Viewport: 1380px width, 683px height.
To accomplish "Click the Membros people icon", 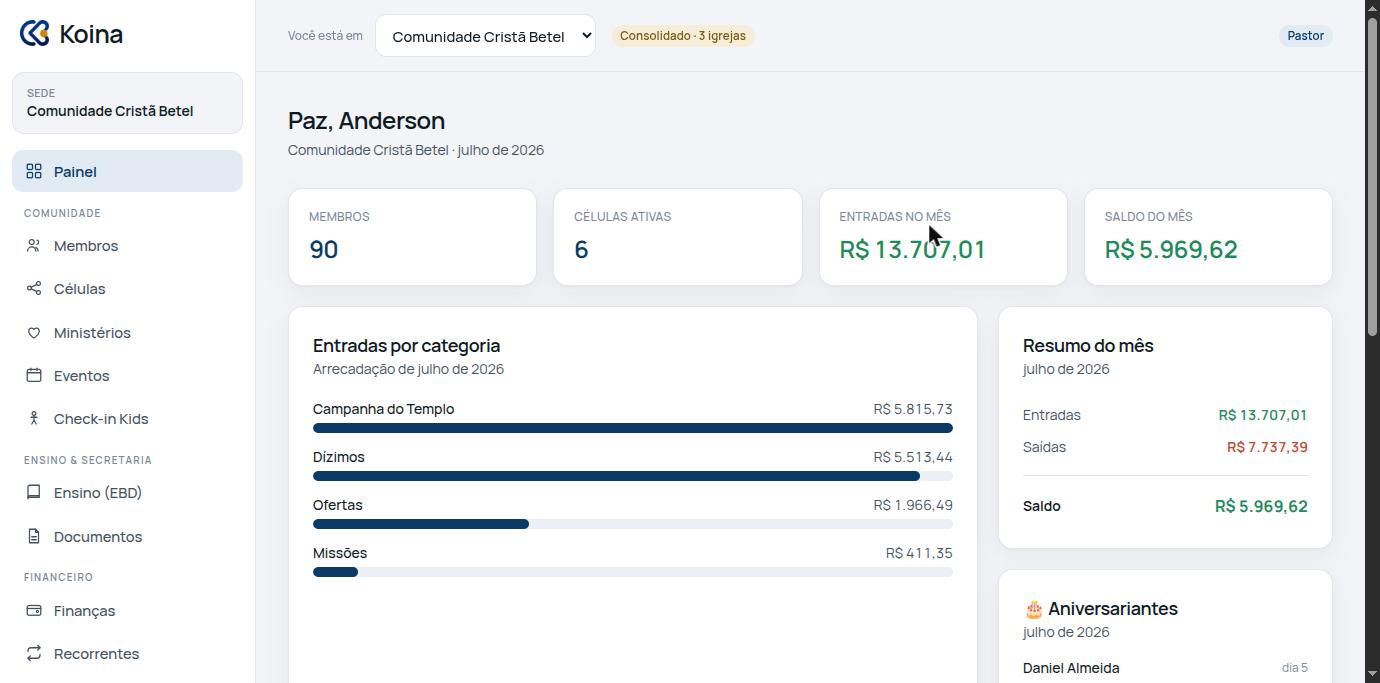I will coord(34,245).
